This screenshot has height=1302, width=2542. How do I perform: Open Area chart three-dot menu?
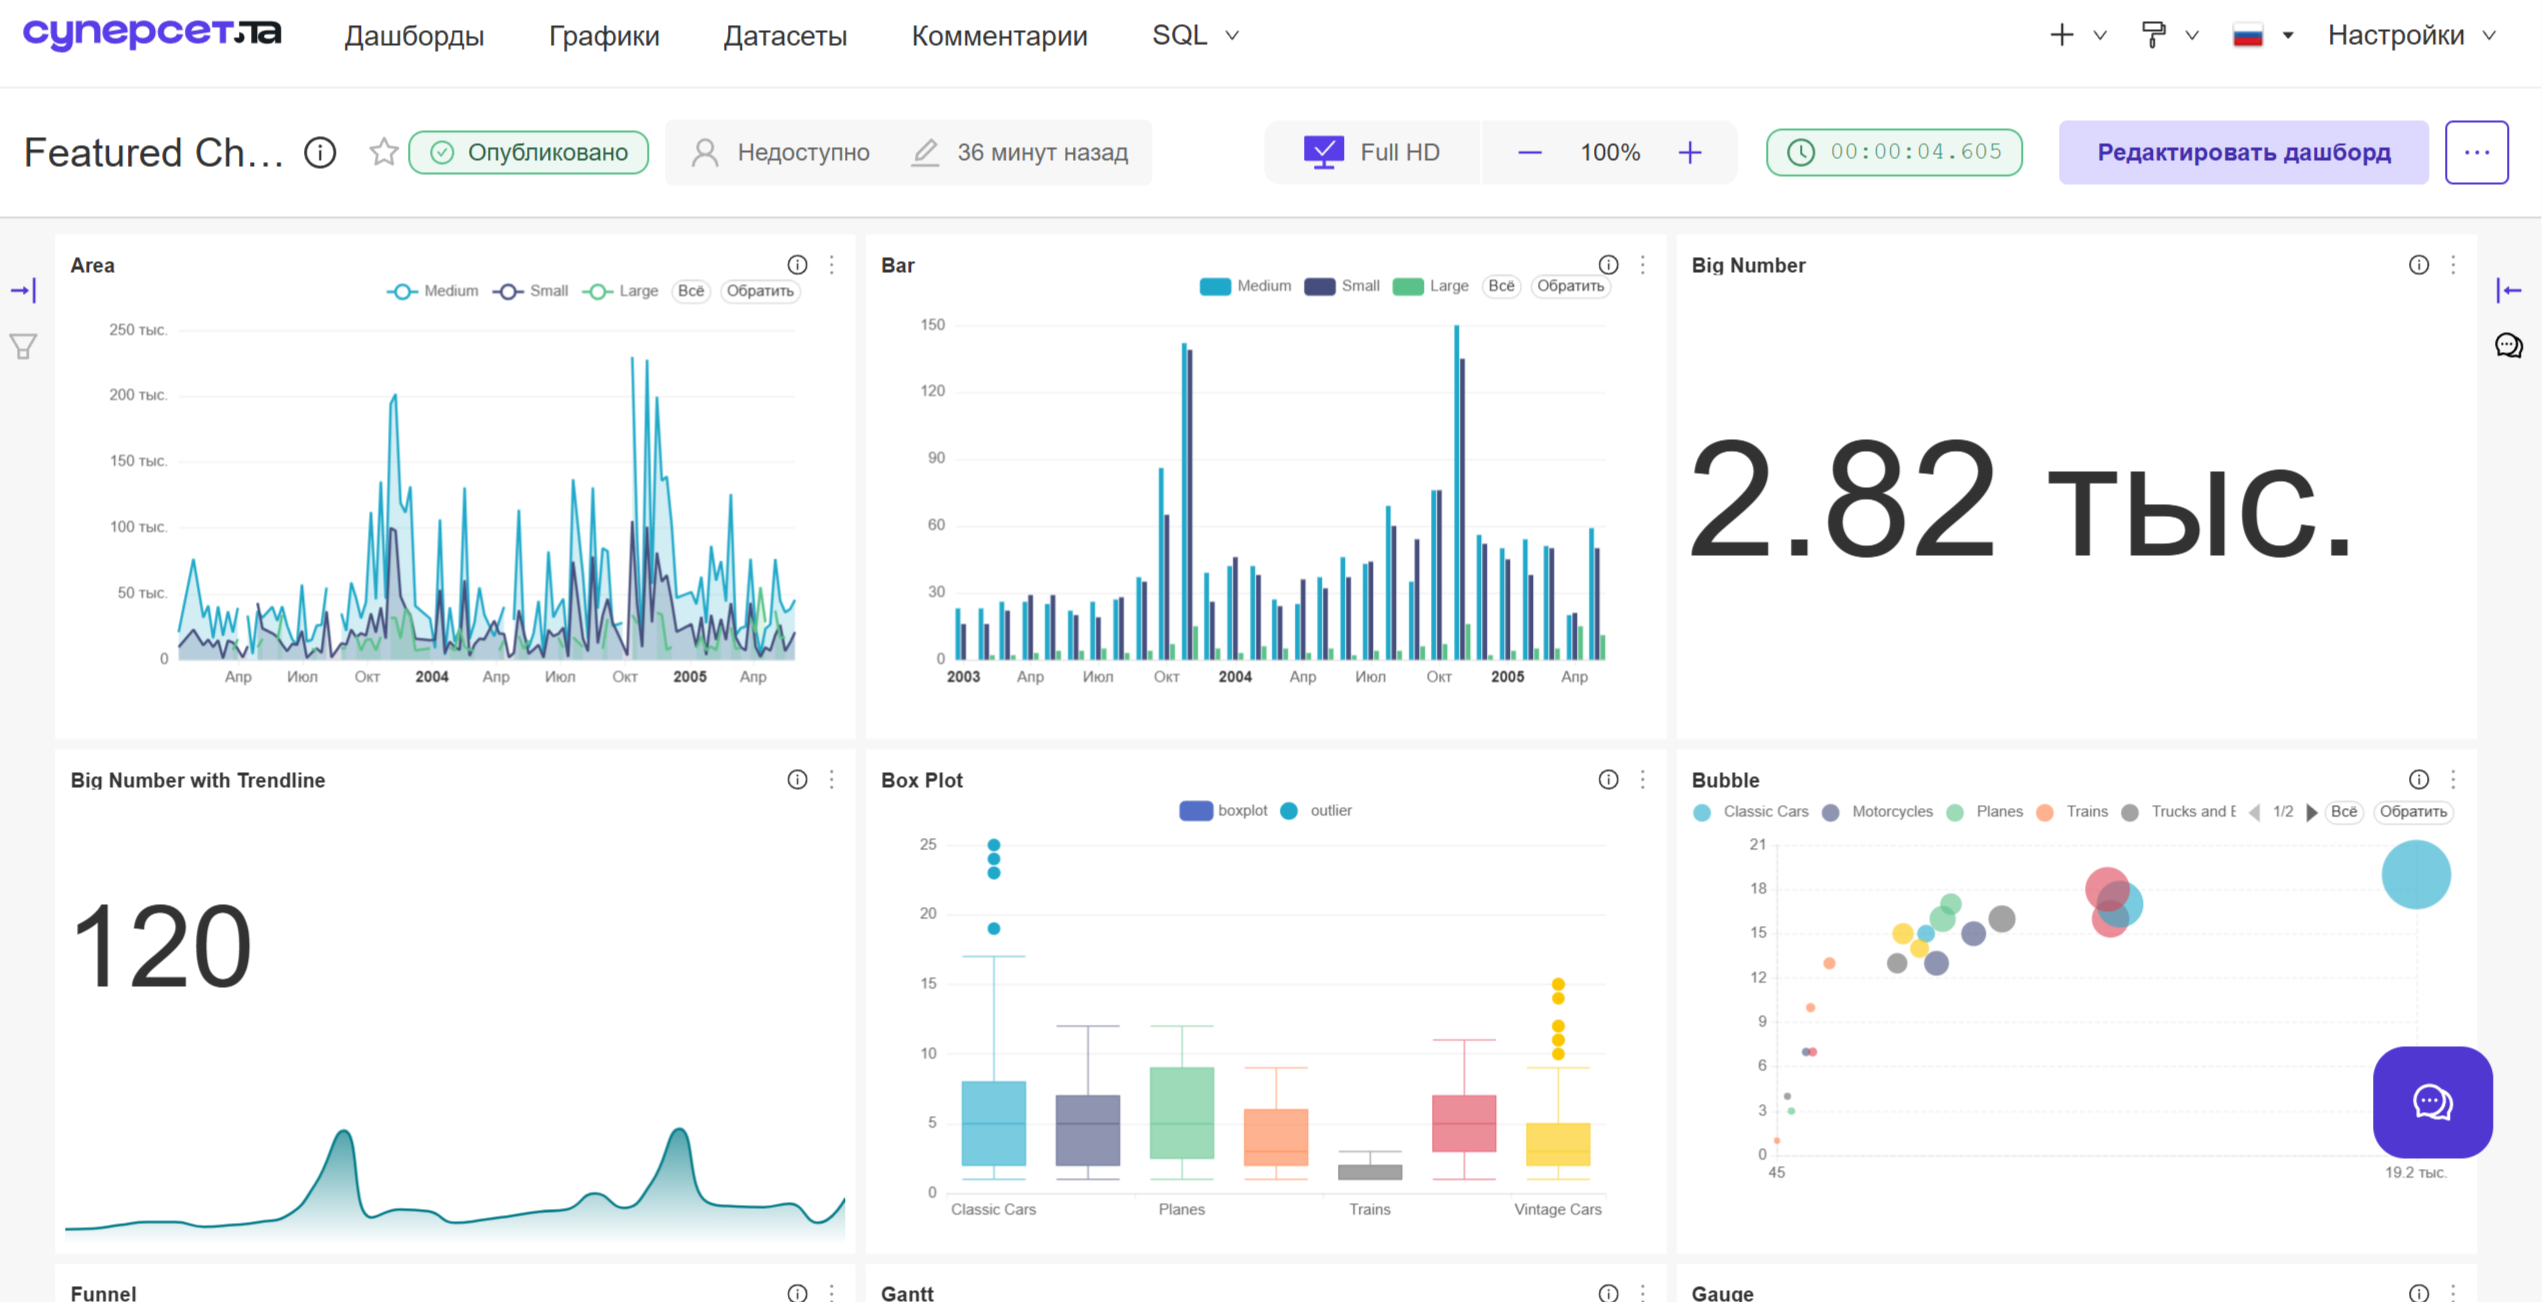(832, 265)
